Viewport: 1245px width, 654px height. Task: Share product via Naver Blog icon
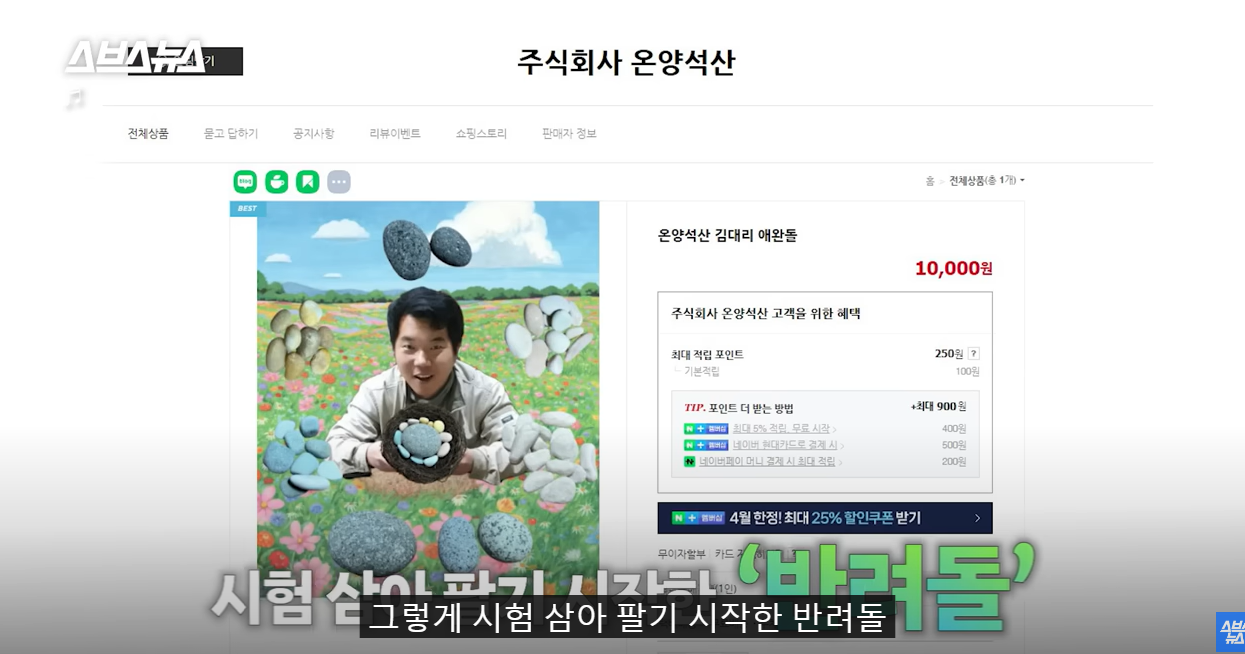[245, 182]
